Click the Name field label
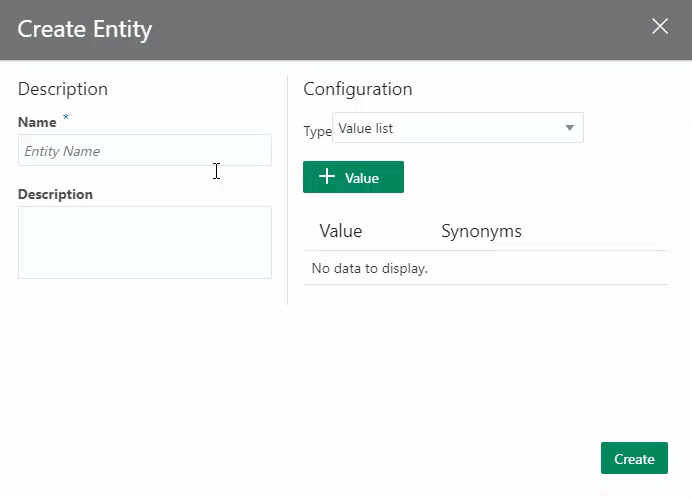 [x=37, y=122]
